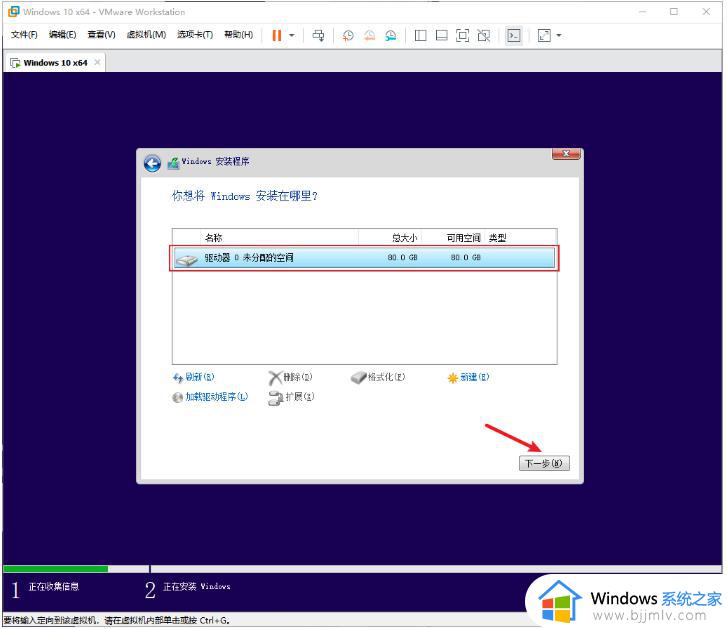Click the 格式化(F) format option
This screenshot has height=629, width=727.
click(x=378, y=377)
